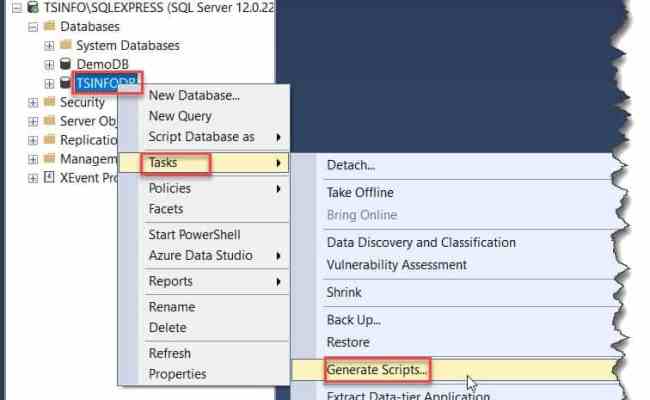Open the Policies submenu entry
This screenshot has width=650, height=400.
click(204, 188)
